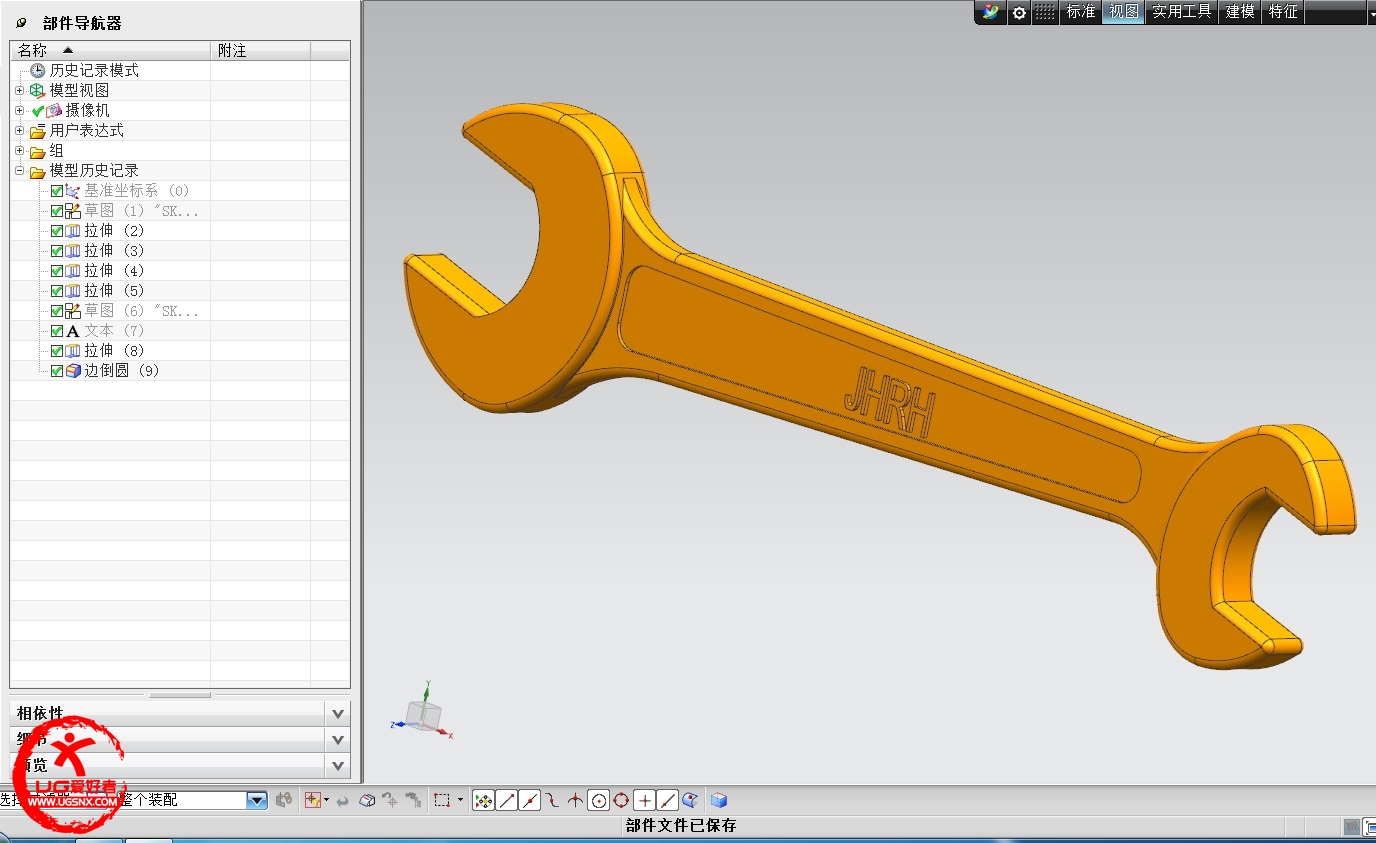Switch to the 建模 toolbar tab
This screenshot has width=1376, height=843.
[1240, 12]
